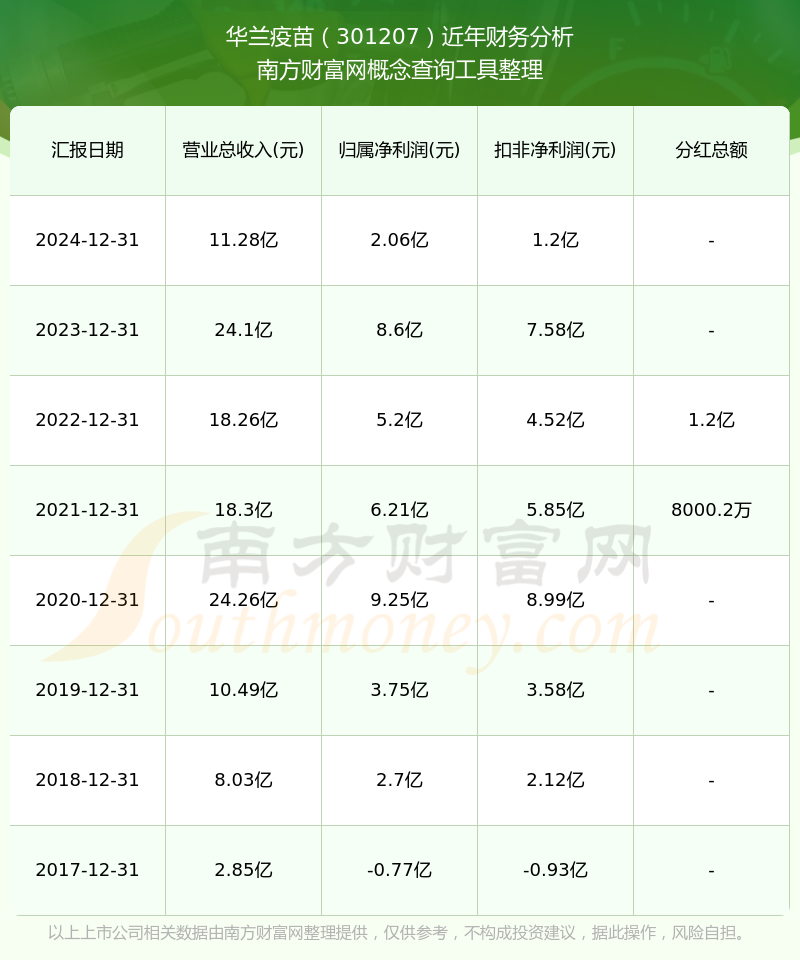Click the value 8.99亿

pos(555,600)
